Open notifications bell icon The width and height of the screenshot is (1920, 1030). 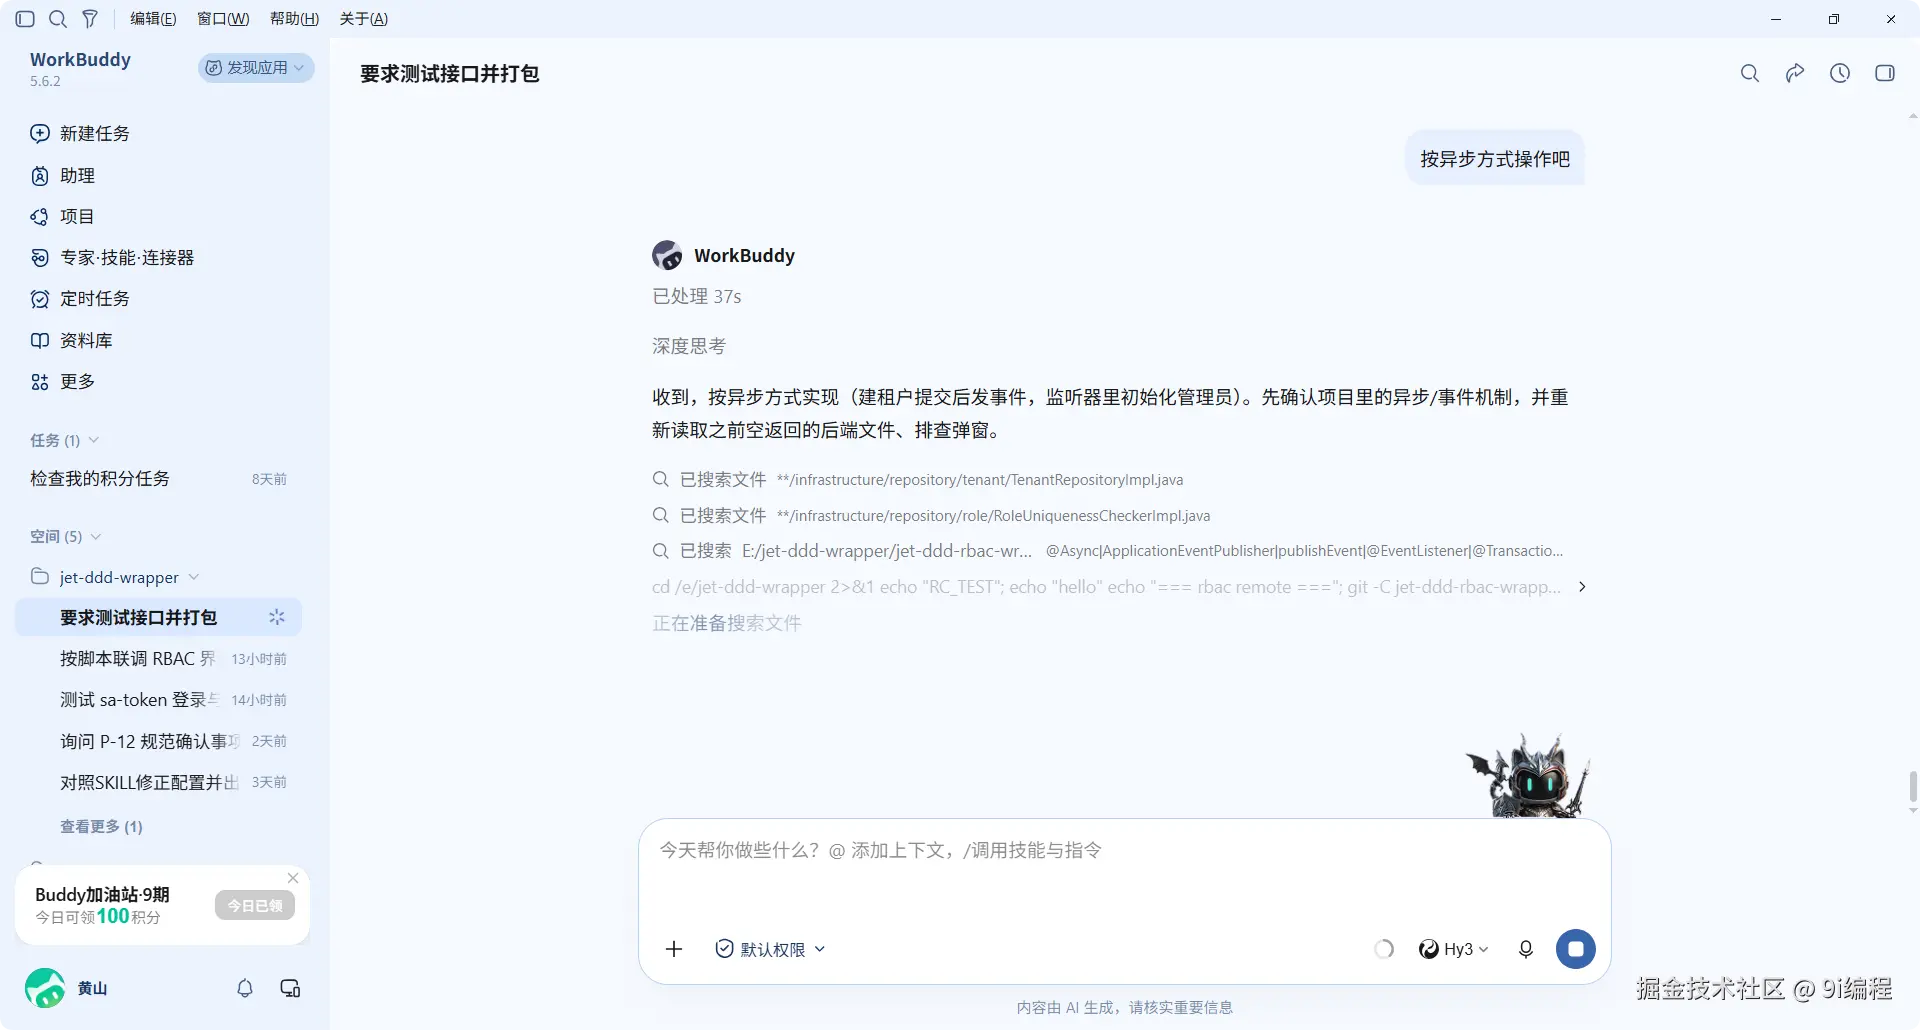(x=245, y=988)
